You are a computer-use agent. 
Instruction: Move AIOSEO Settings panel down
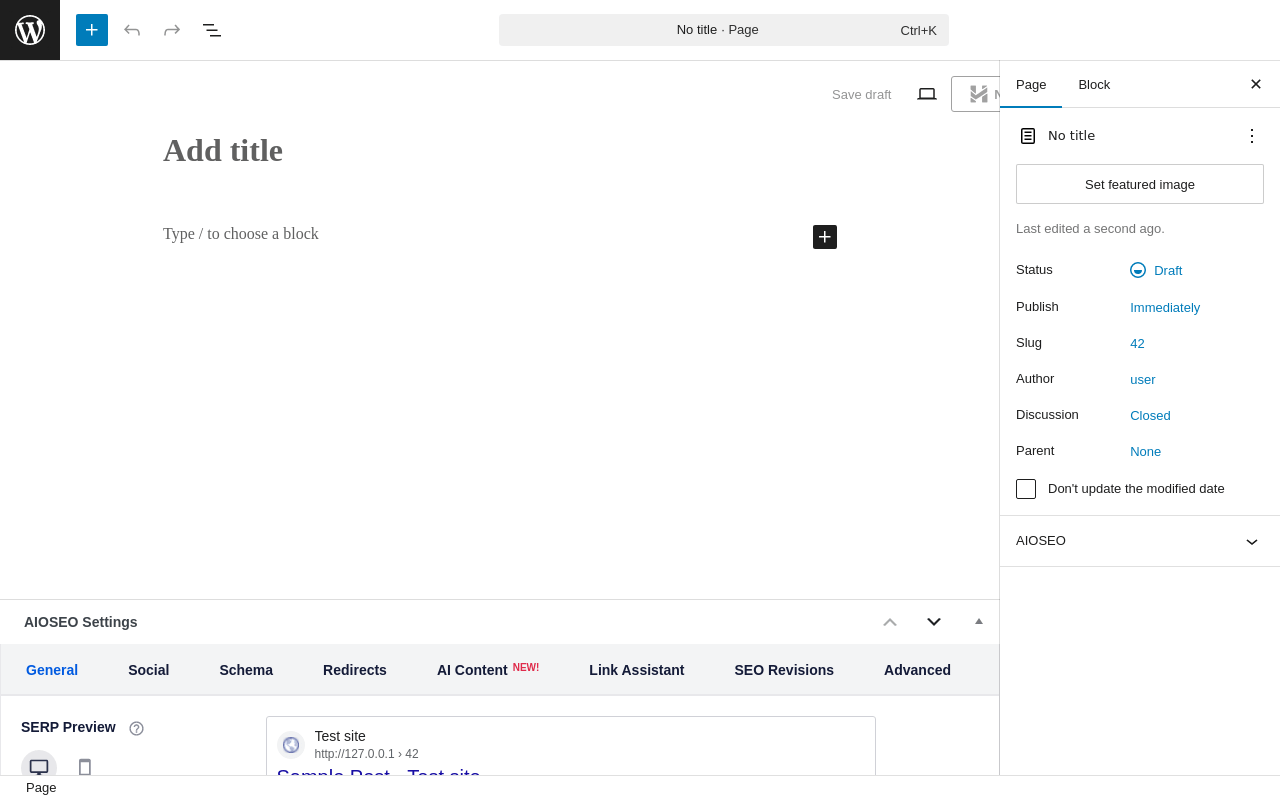934,622
